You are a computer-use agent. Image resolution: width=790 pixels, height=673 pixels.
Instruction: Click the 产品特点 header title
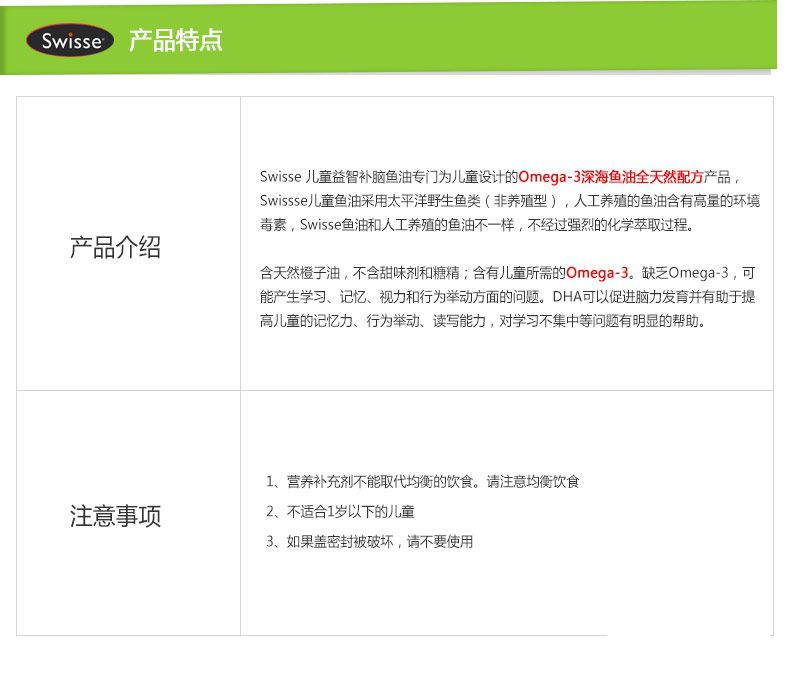pyautogui.click(x=175, y=41)
